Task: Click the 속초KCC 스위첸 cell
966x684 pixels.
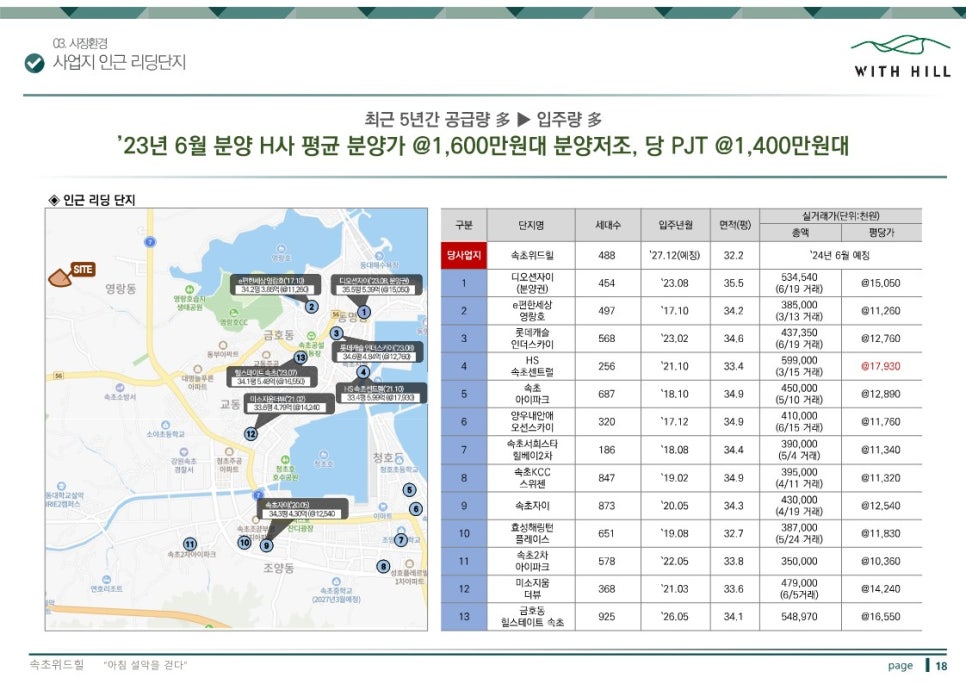Action: [531, 478]
